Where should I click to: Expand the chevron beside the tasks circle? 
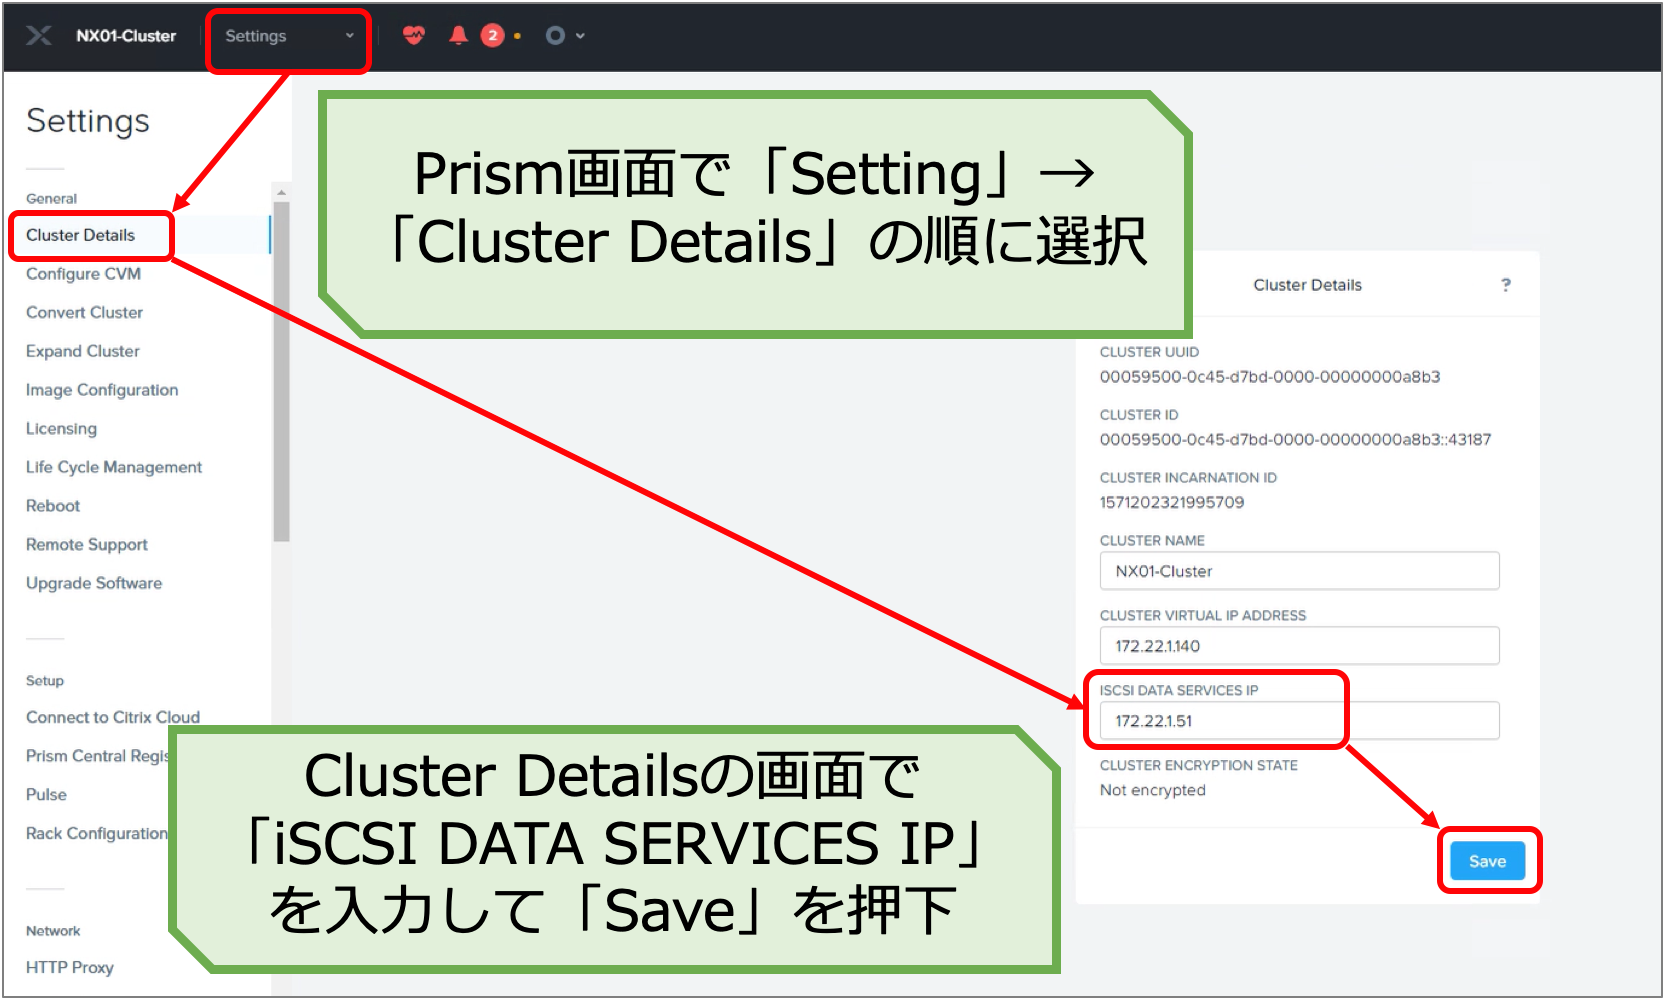point(580,36)
